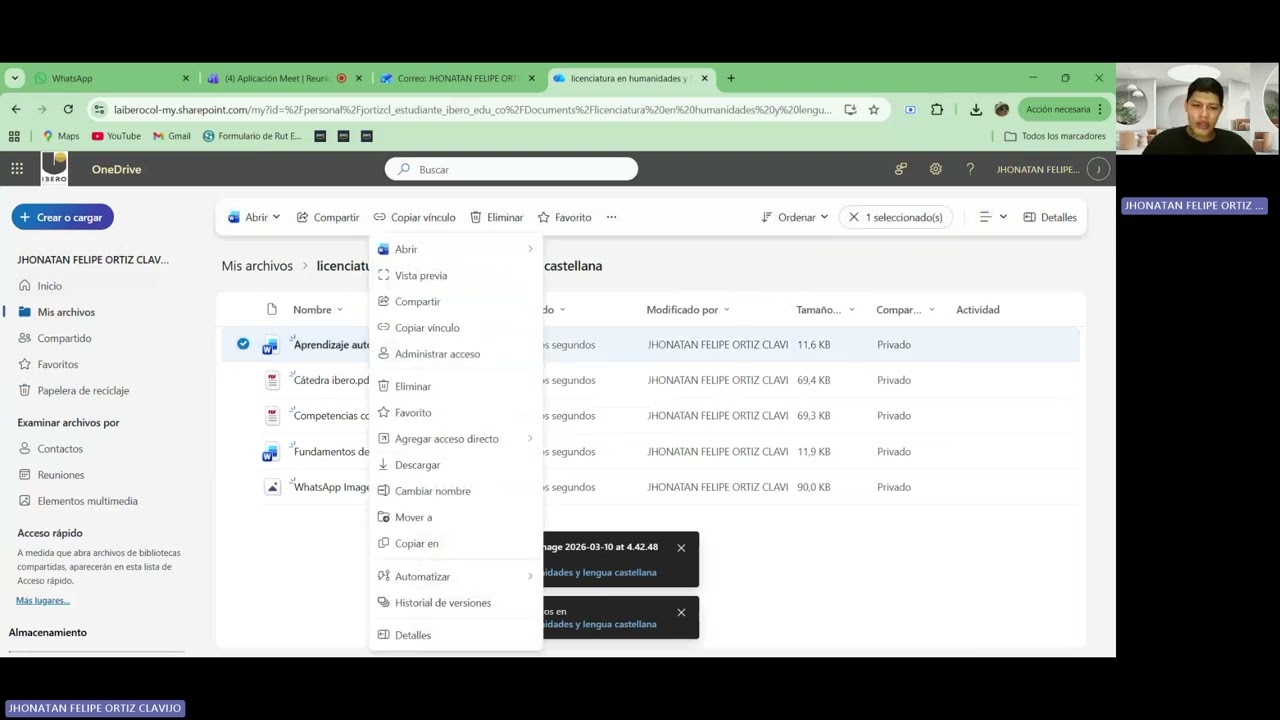Image resolution: width=1280 pixels, height=720 pixels.
Task: Clear the 1 seleccionado(s) selection
Action: (x=853, y=217)
